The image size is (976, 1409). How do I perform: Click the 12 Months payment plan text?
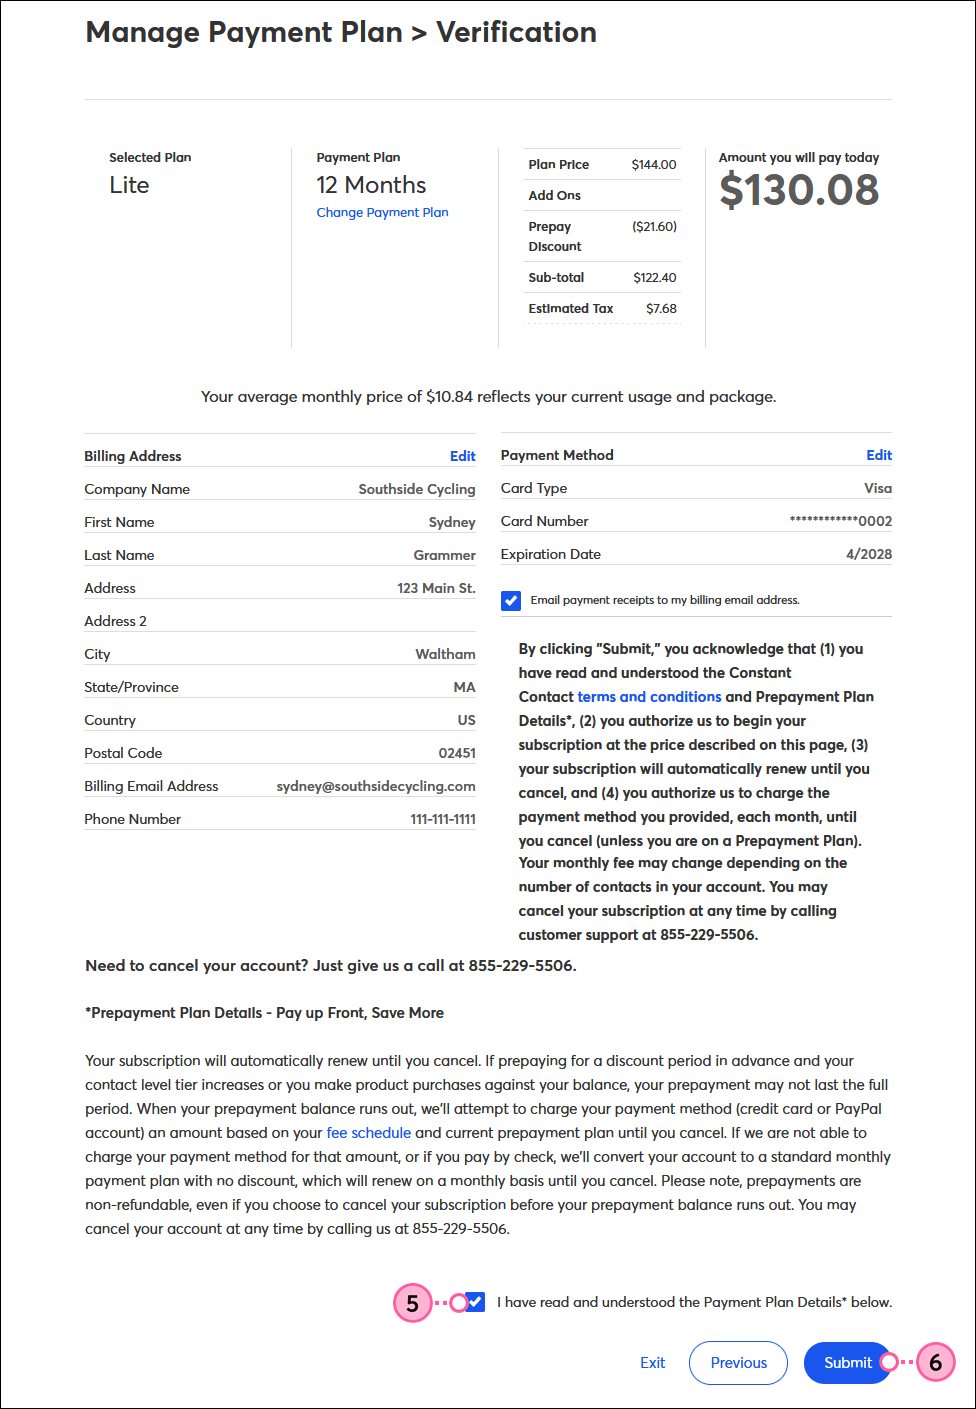pyautogui.click(x=371, y=185)
